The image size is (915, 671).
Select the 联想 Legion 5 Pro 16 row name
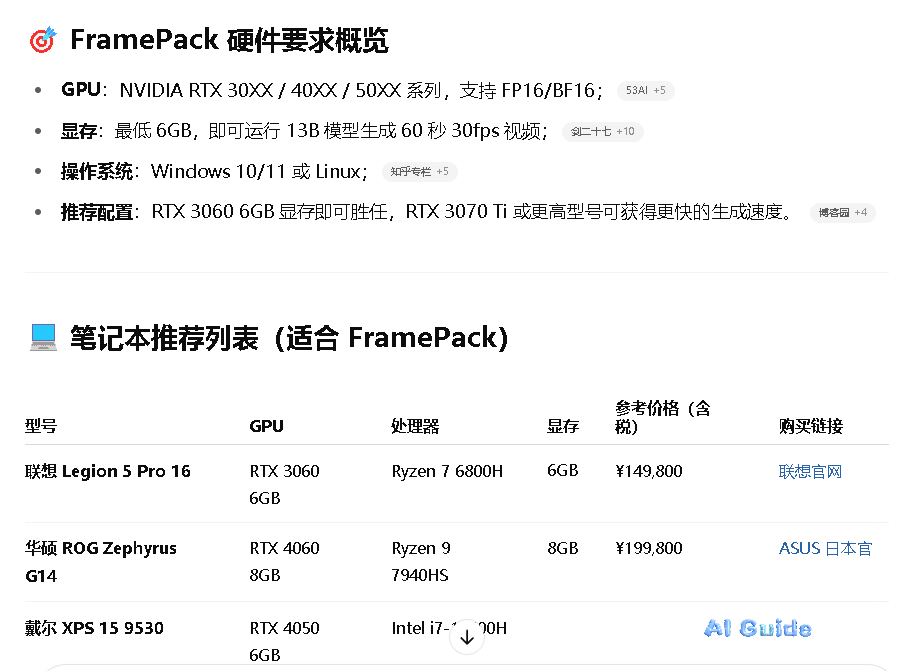click(108, 471)
